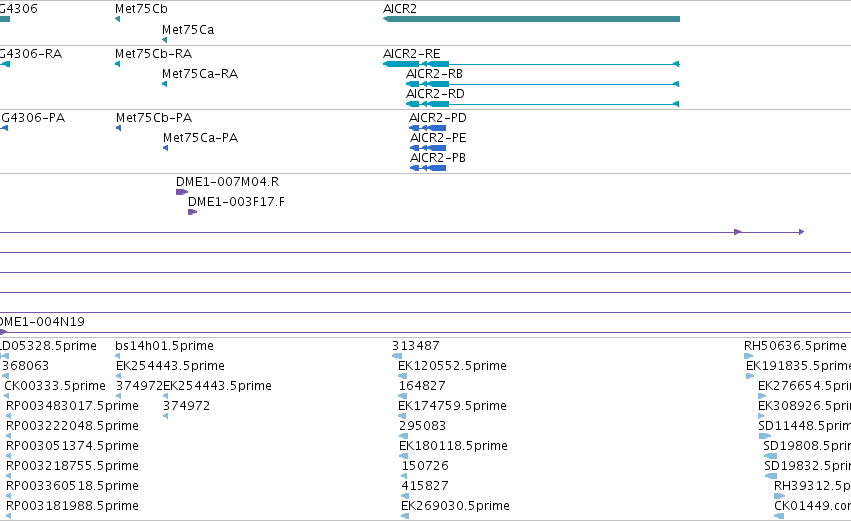The image size is (851, 521).
Task: Select the AICR2-RB transcript feature
Action: tap(543, 84)
